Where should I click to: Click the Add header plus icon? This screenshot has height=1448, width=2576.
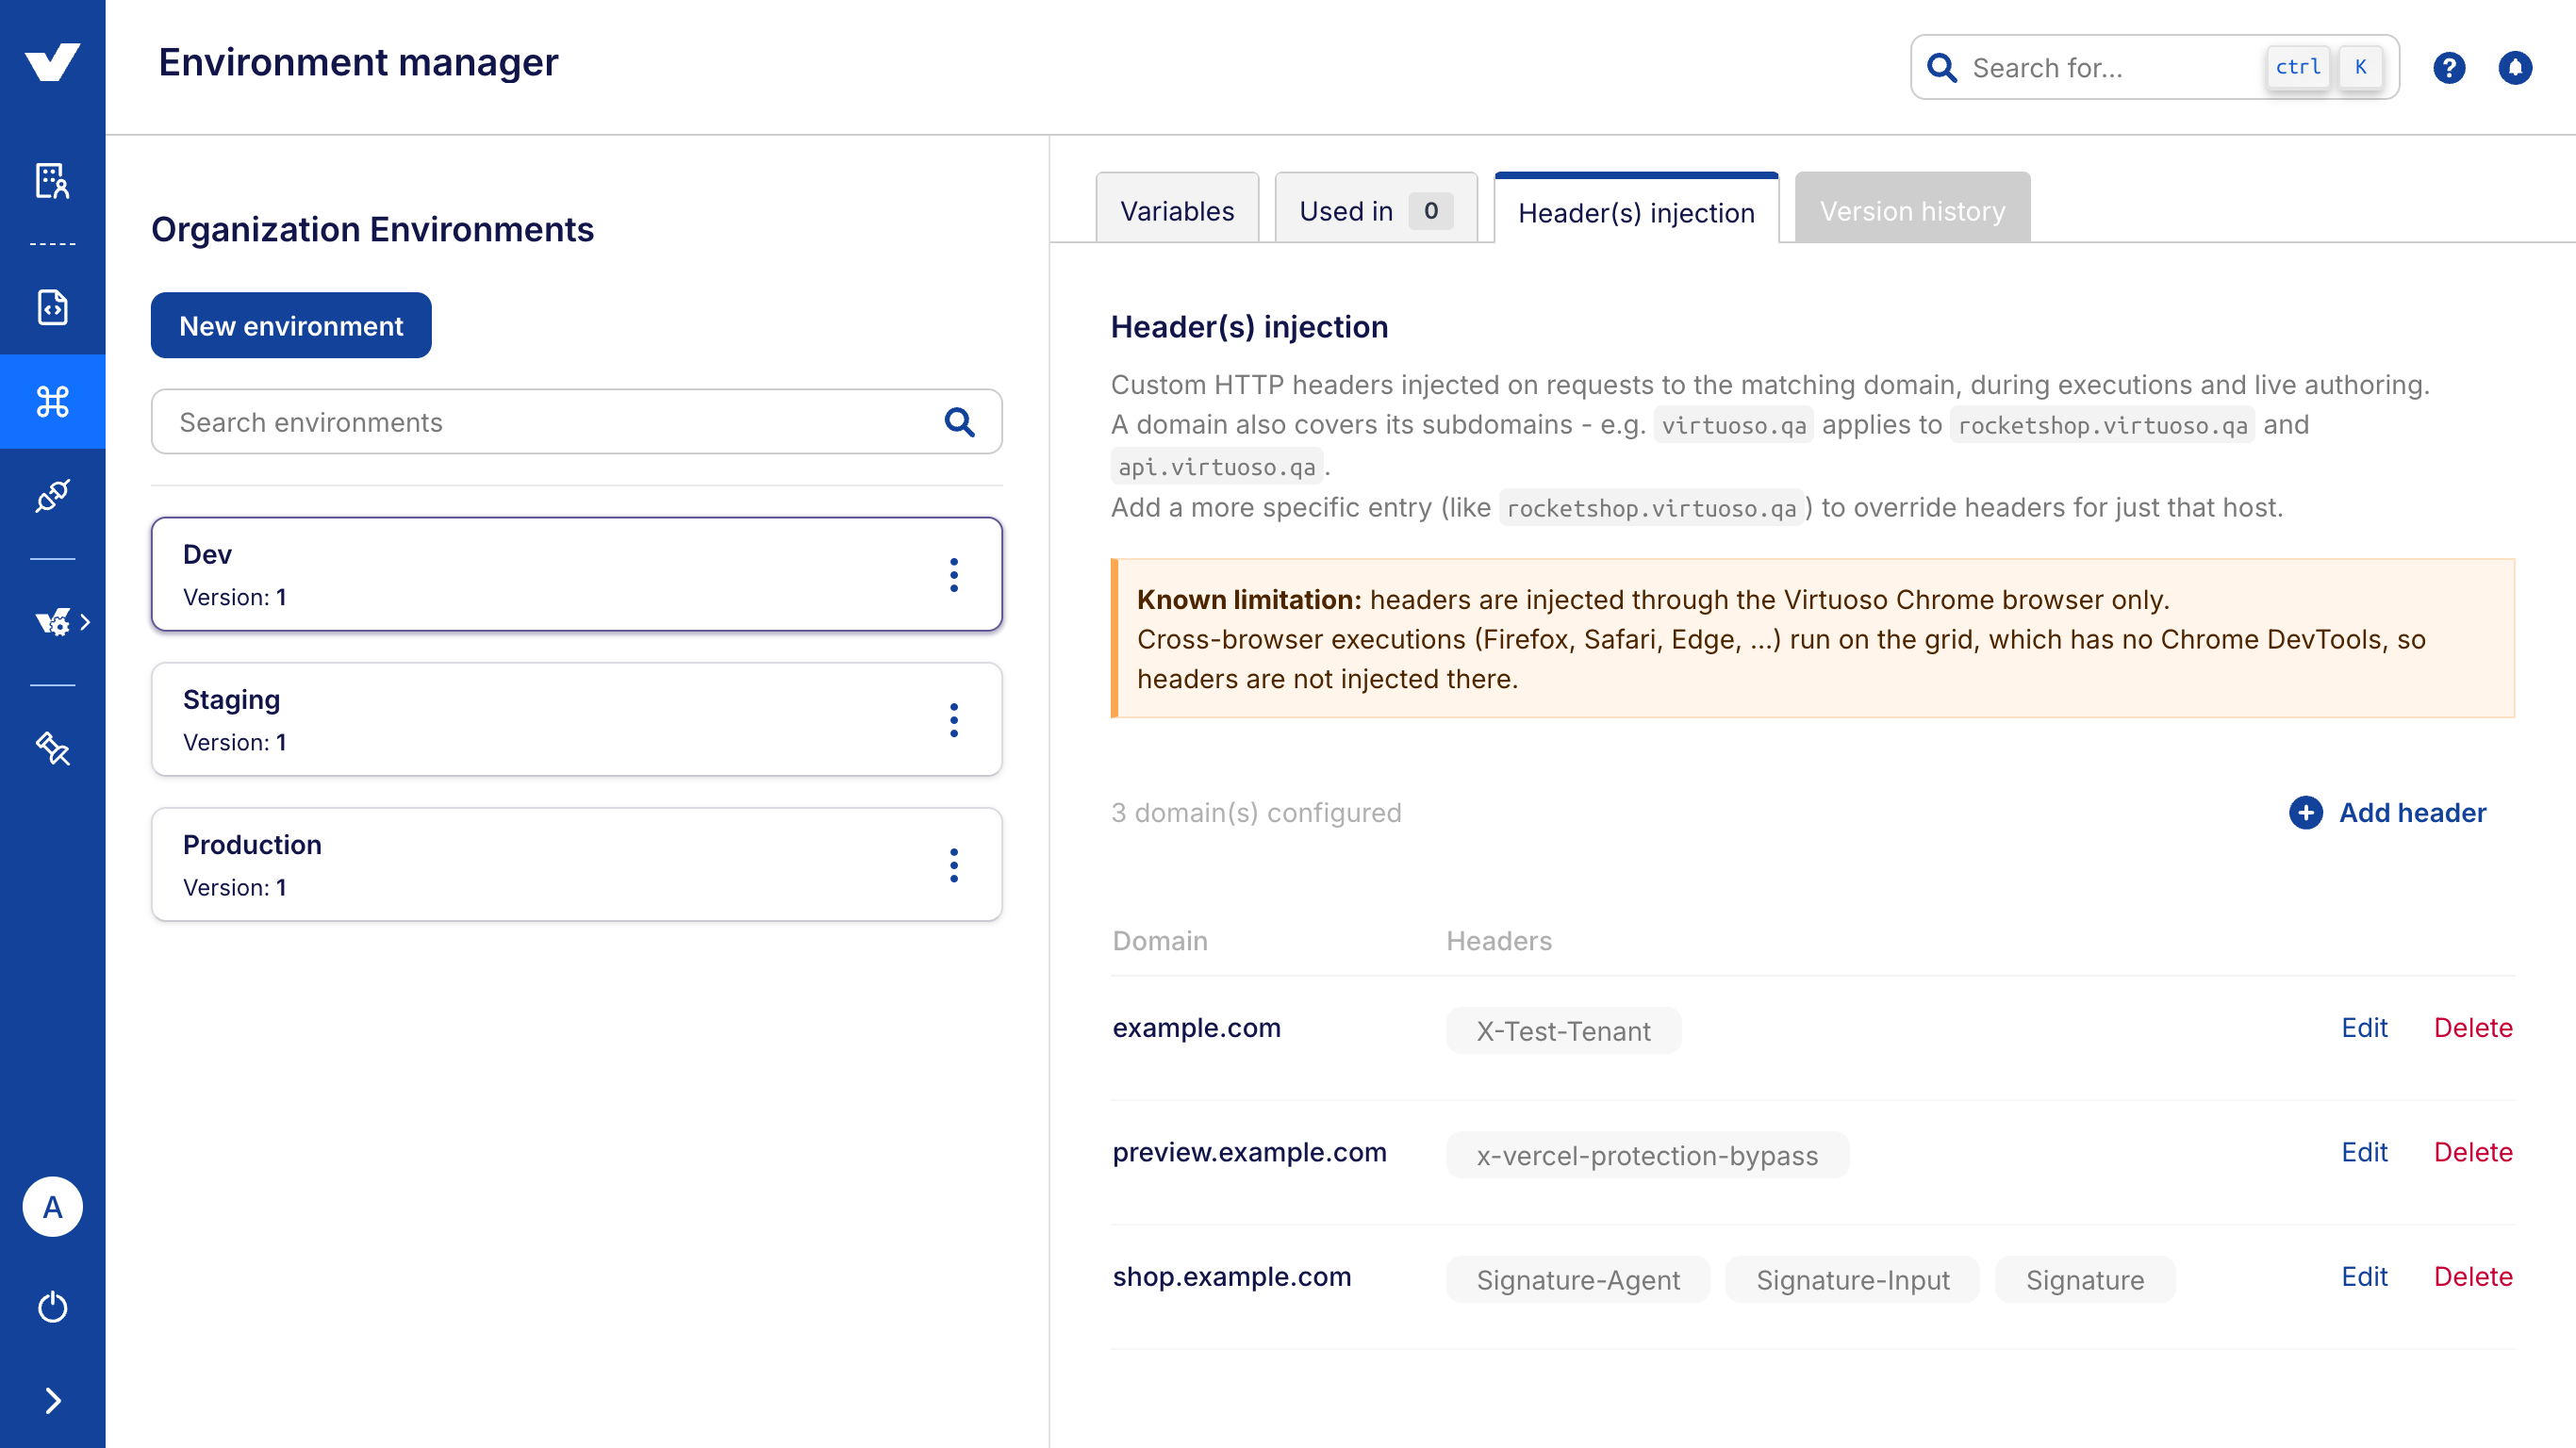(2306, 812)
